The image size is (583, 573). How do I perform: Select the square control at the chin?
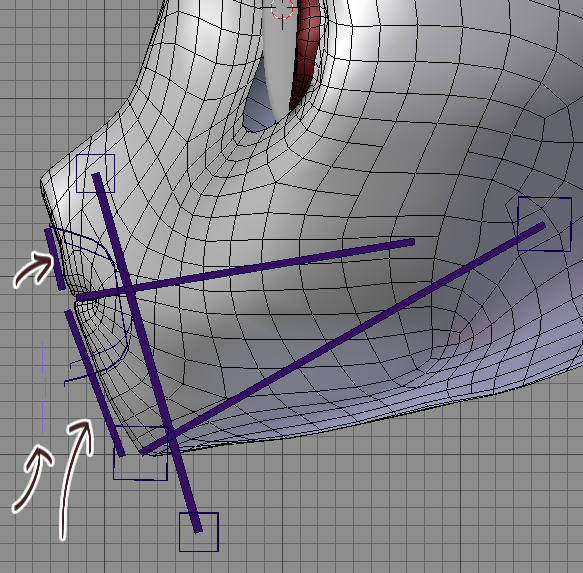(x=140, y=453)
